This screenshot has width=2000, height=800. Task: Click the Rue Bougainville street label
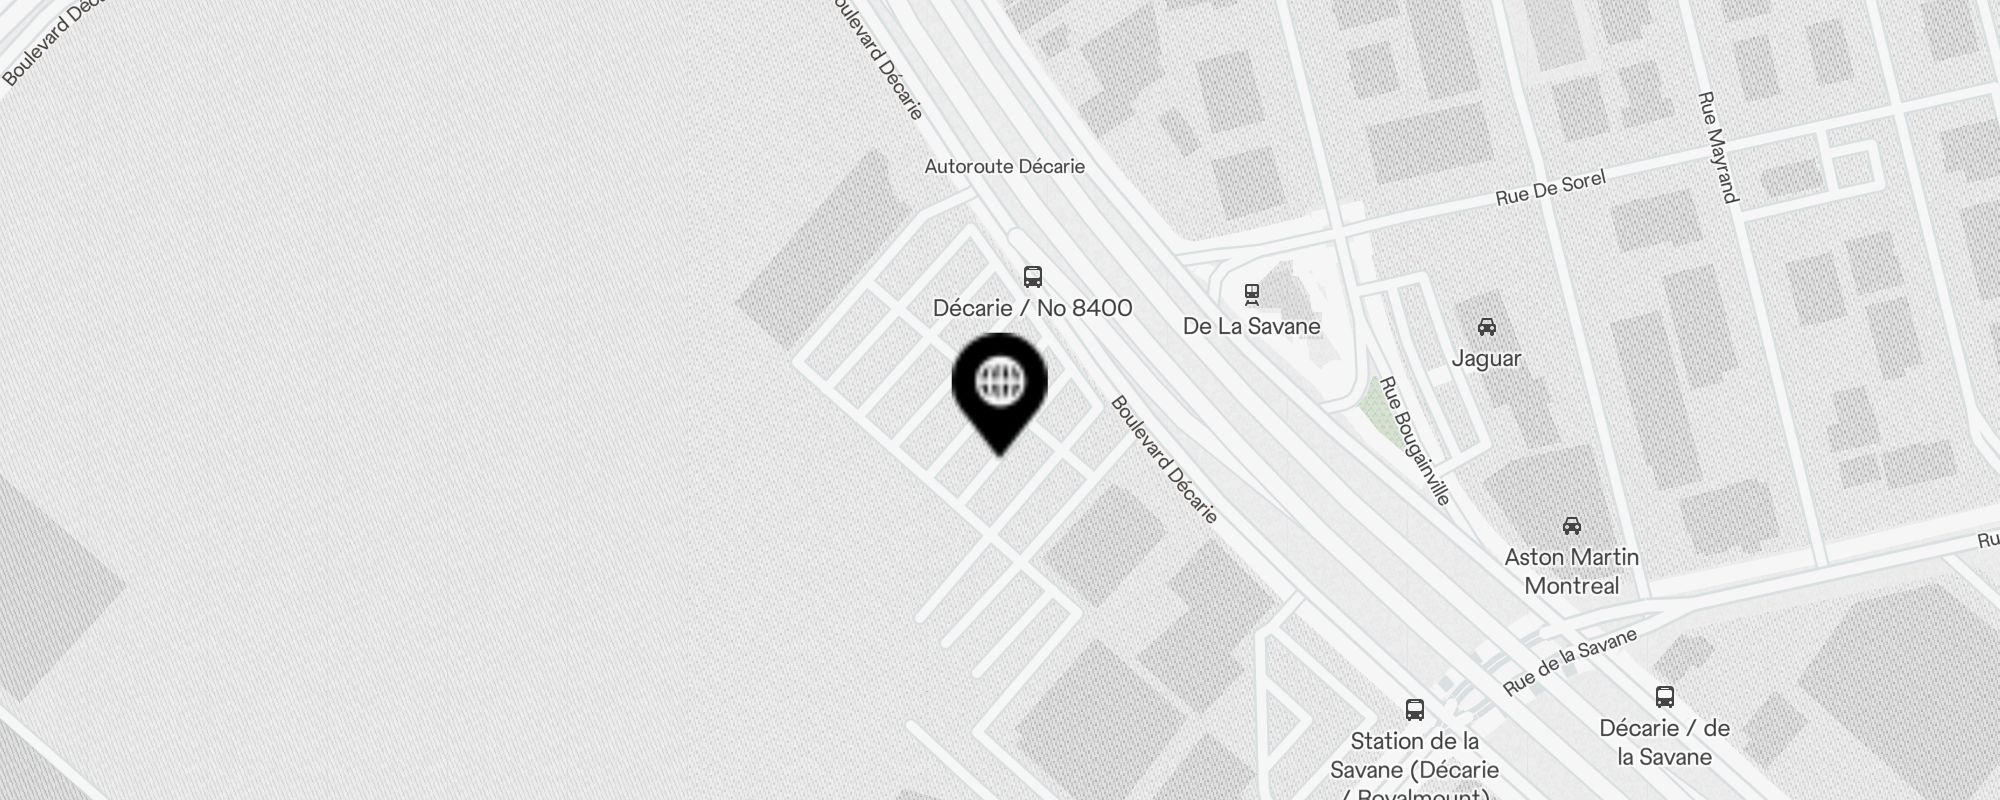[1414, 440]
